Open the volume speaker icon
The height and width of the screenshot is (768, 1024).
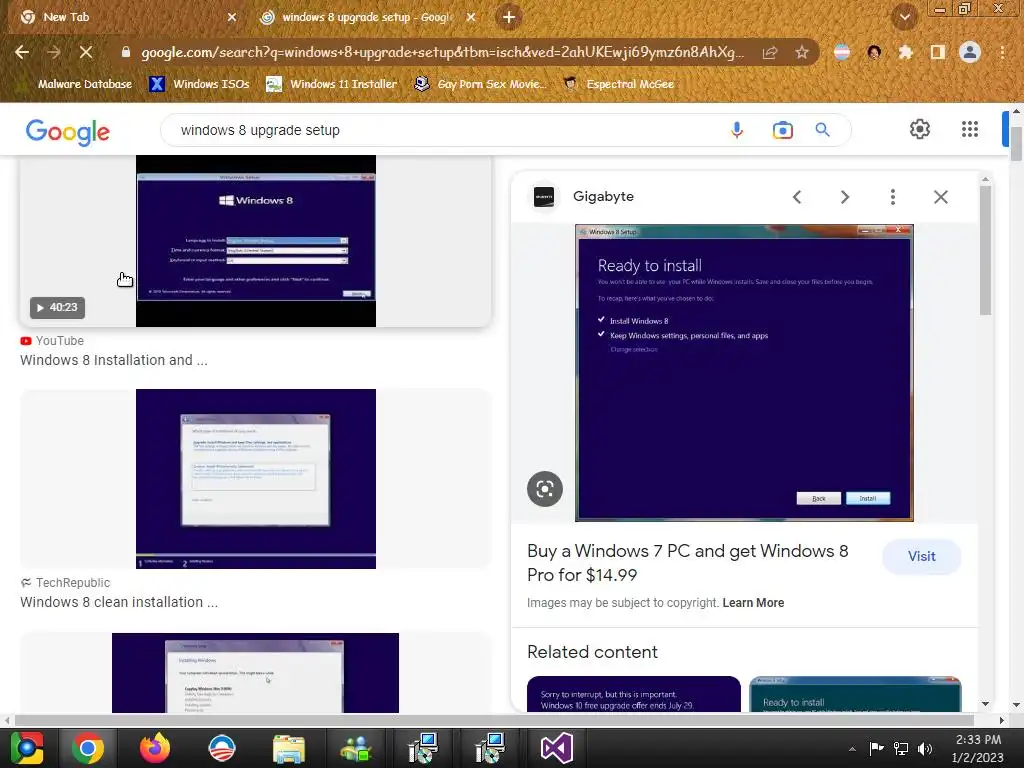click(x=925, y=748)
